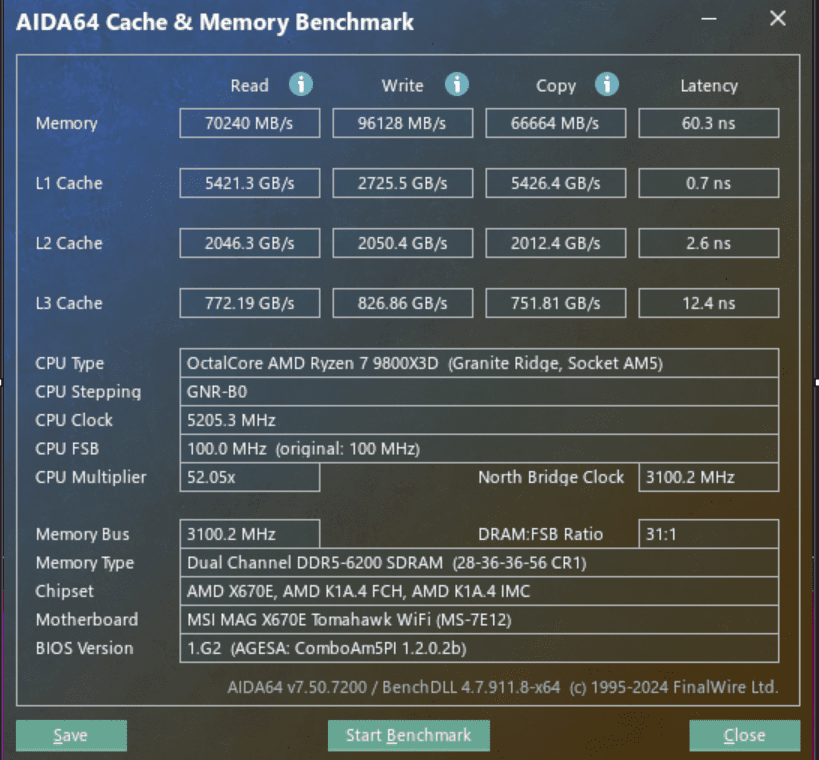
Task: Click BIOS Version field 1.G2
Action: tap(479, 648)
